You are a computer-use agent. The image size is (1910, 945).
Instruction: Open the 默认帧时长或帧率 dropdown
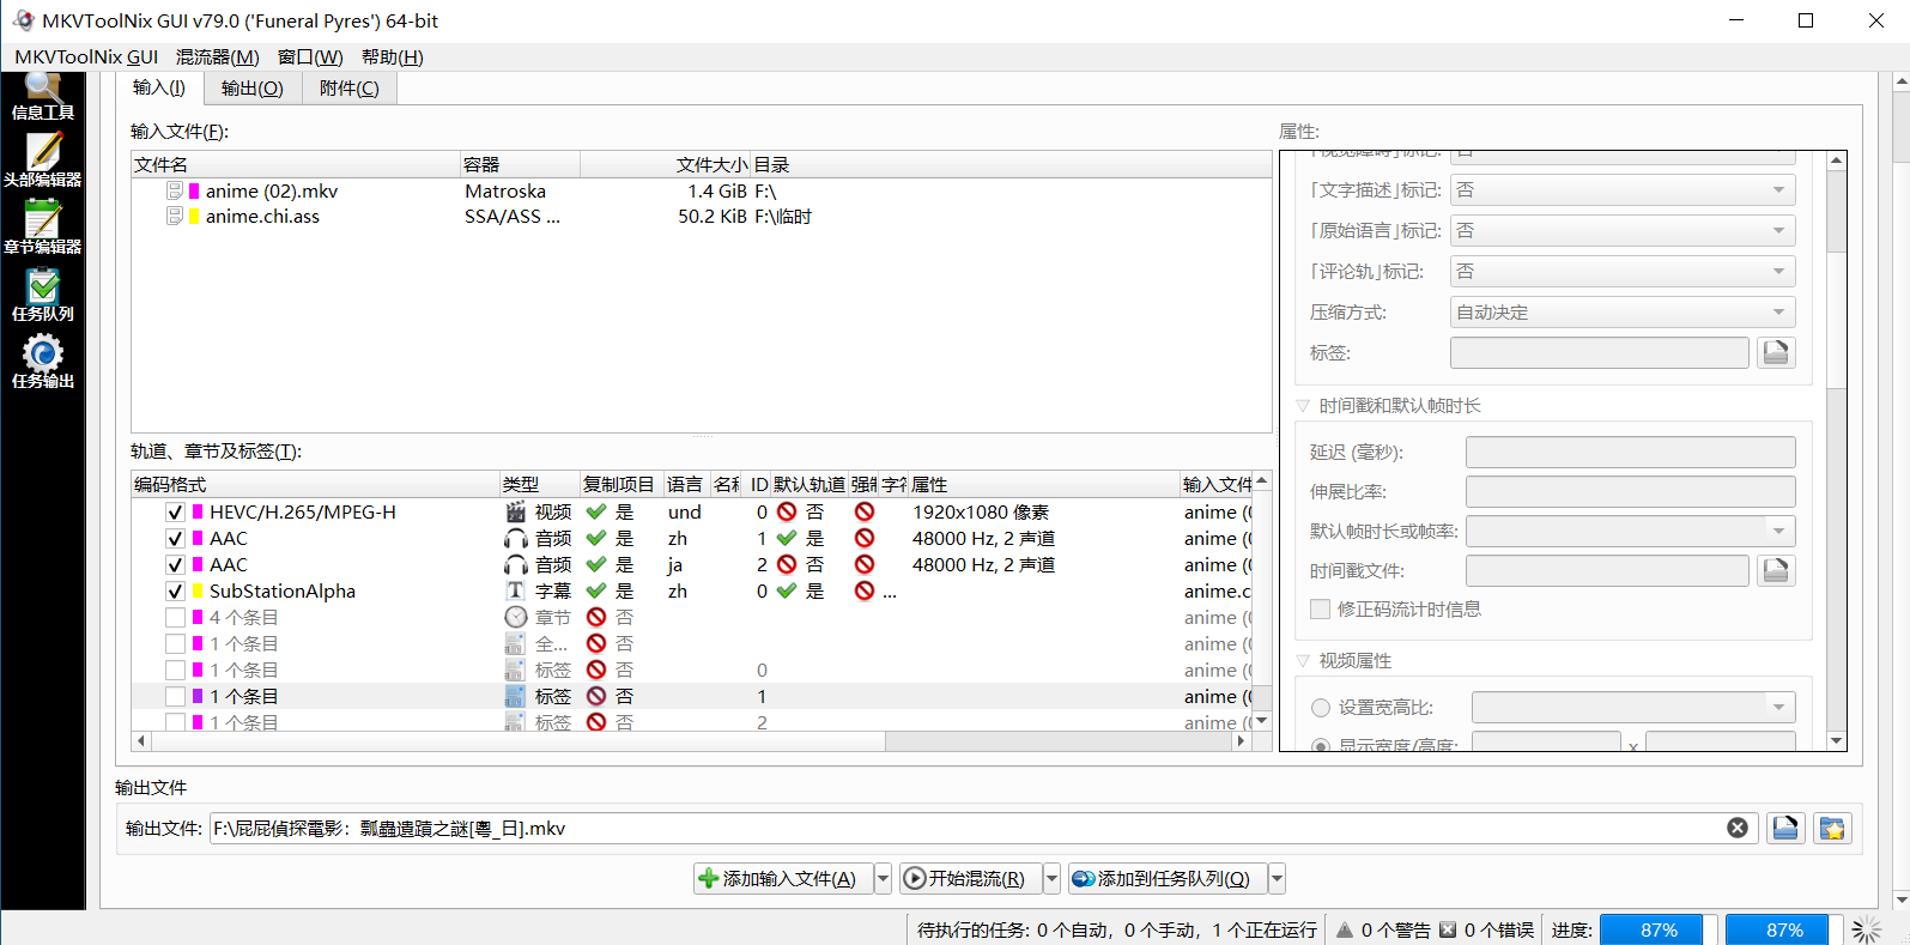click(x=1630, y=531)
